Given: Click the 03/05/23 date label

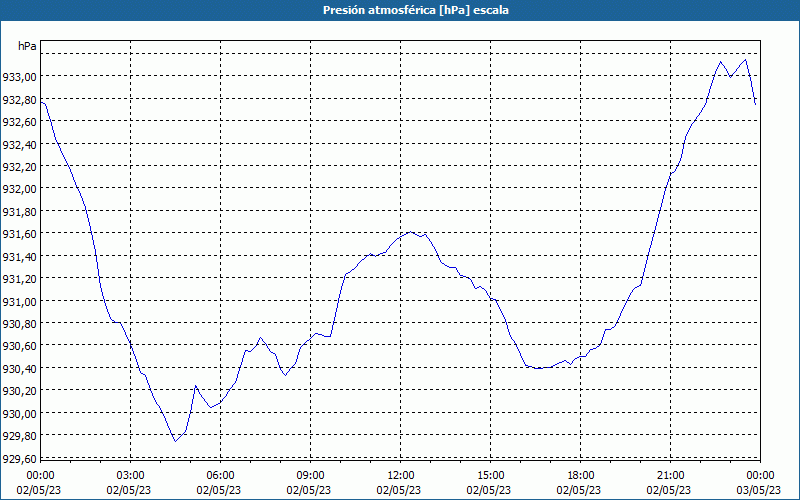Looking at the screenshot, I should click(759, 490).
